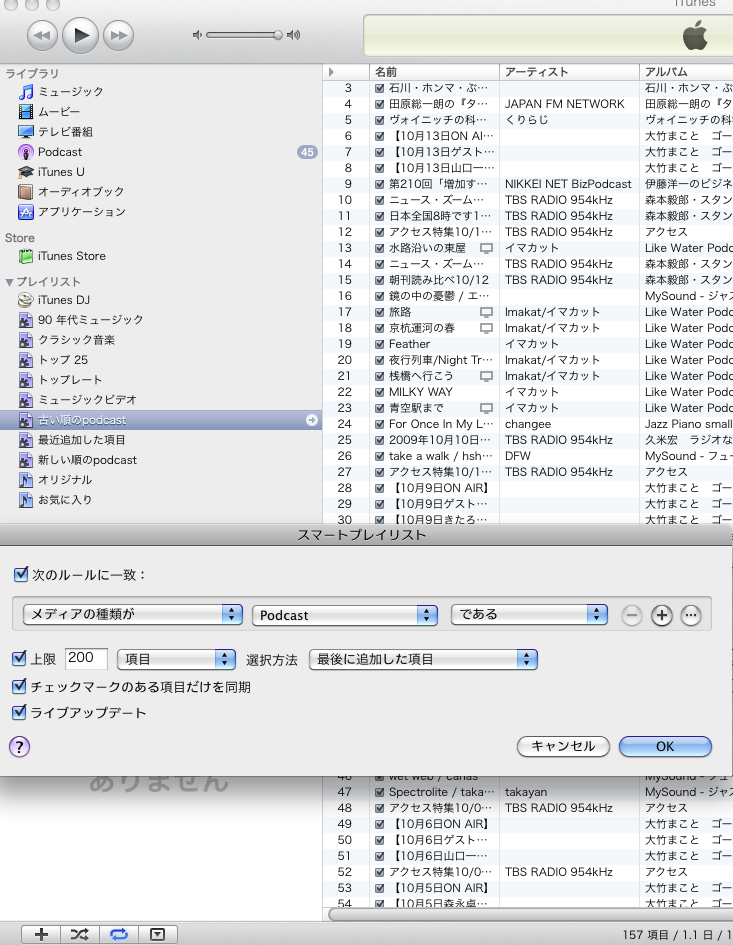Screen dimensions: 733x945
Task: Click the キャンセル button
Action: 563,746
